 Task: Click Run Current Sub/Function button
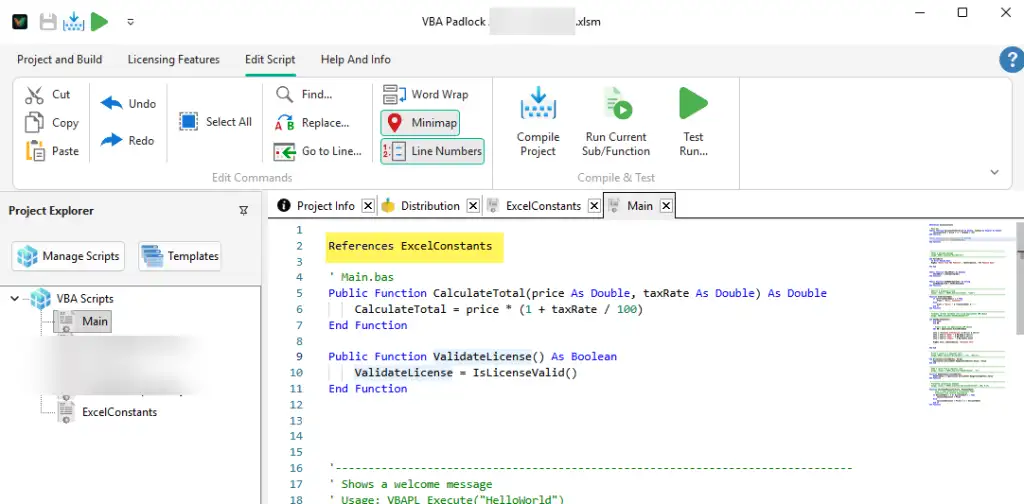point(617,122)
